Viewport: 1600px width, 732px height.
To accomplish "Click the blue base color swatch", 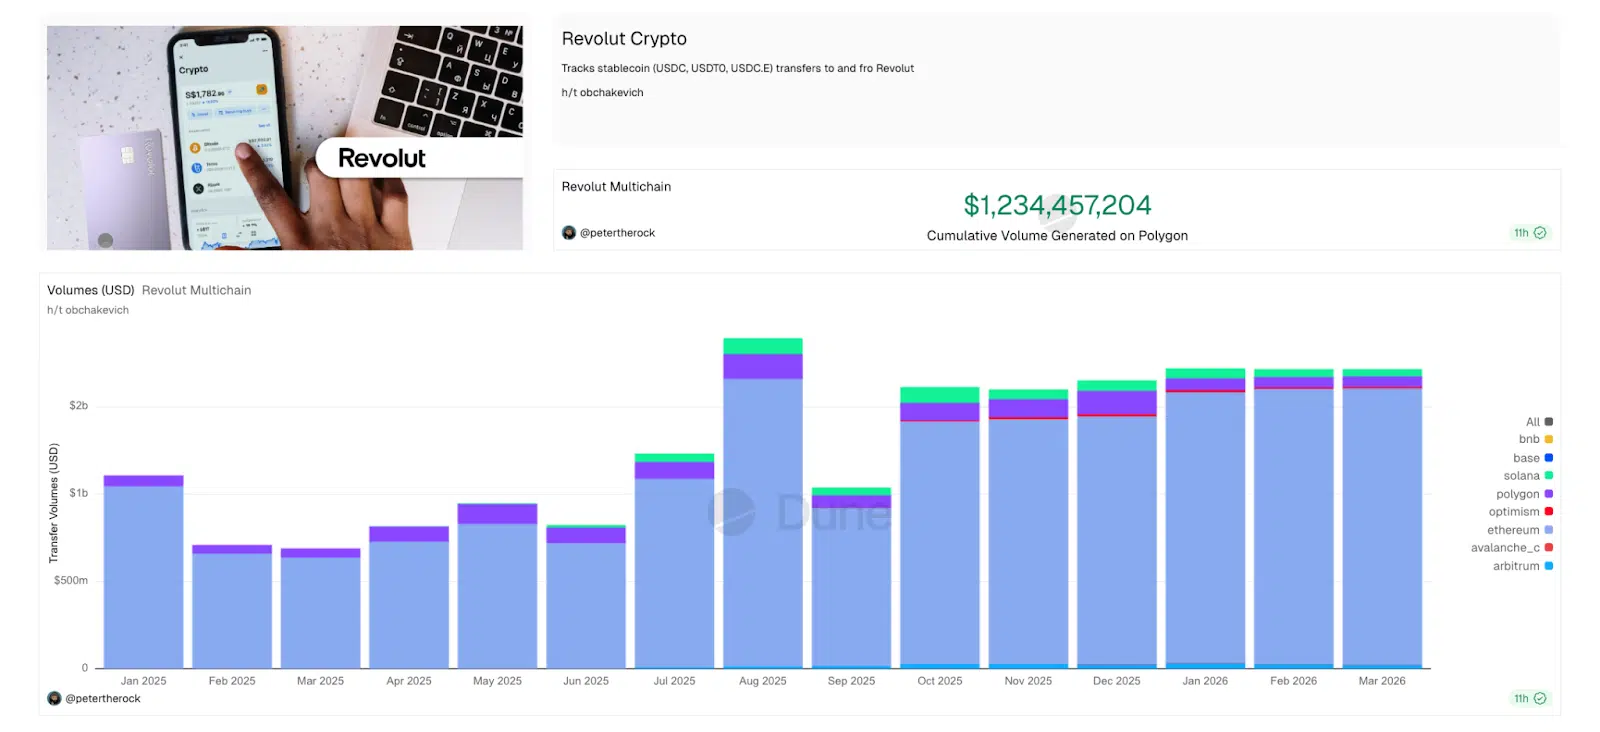I will (1547, 457).
